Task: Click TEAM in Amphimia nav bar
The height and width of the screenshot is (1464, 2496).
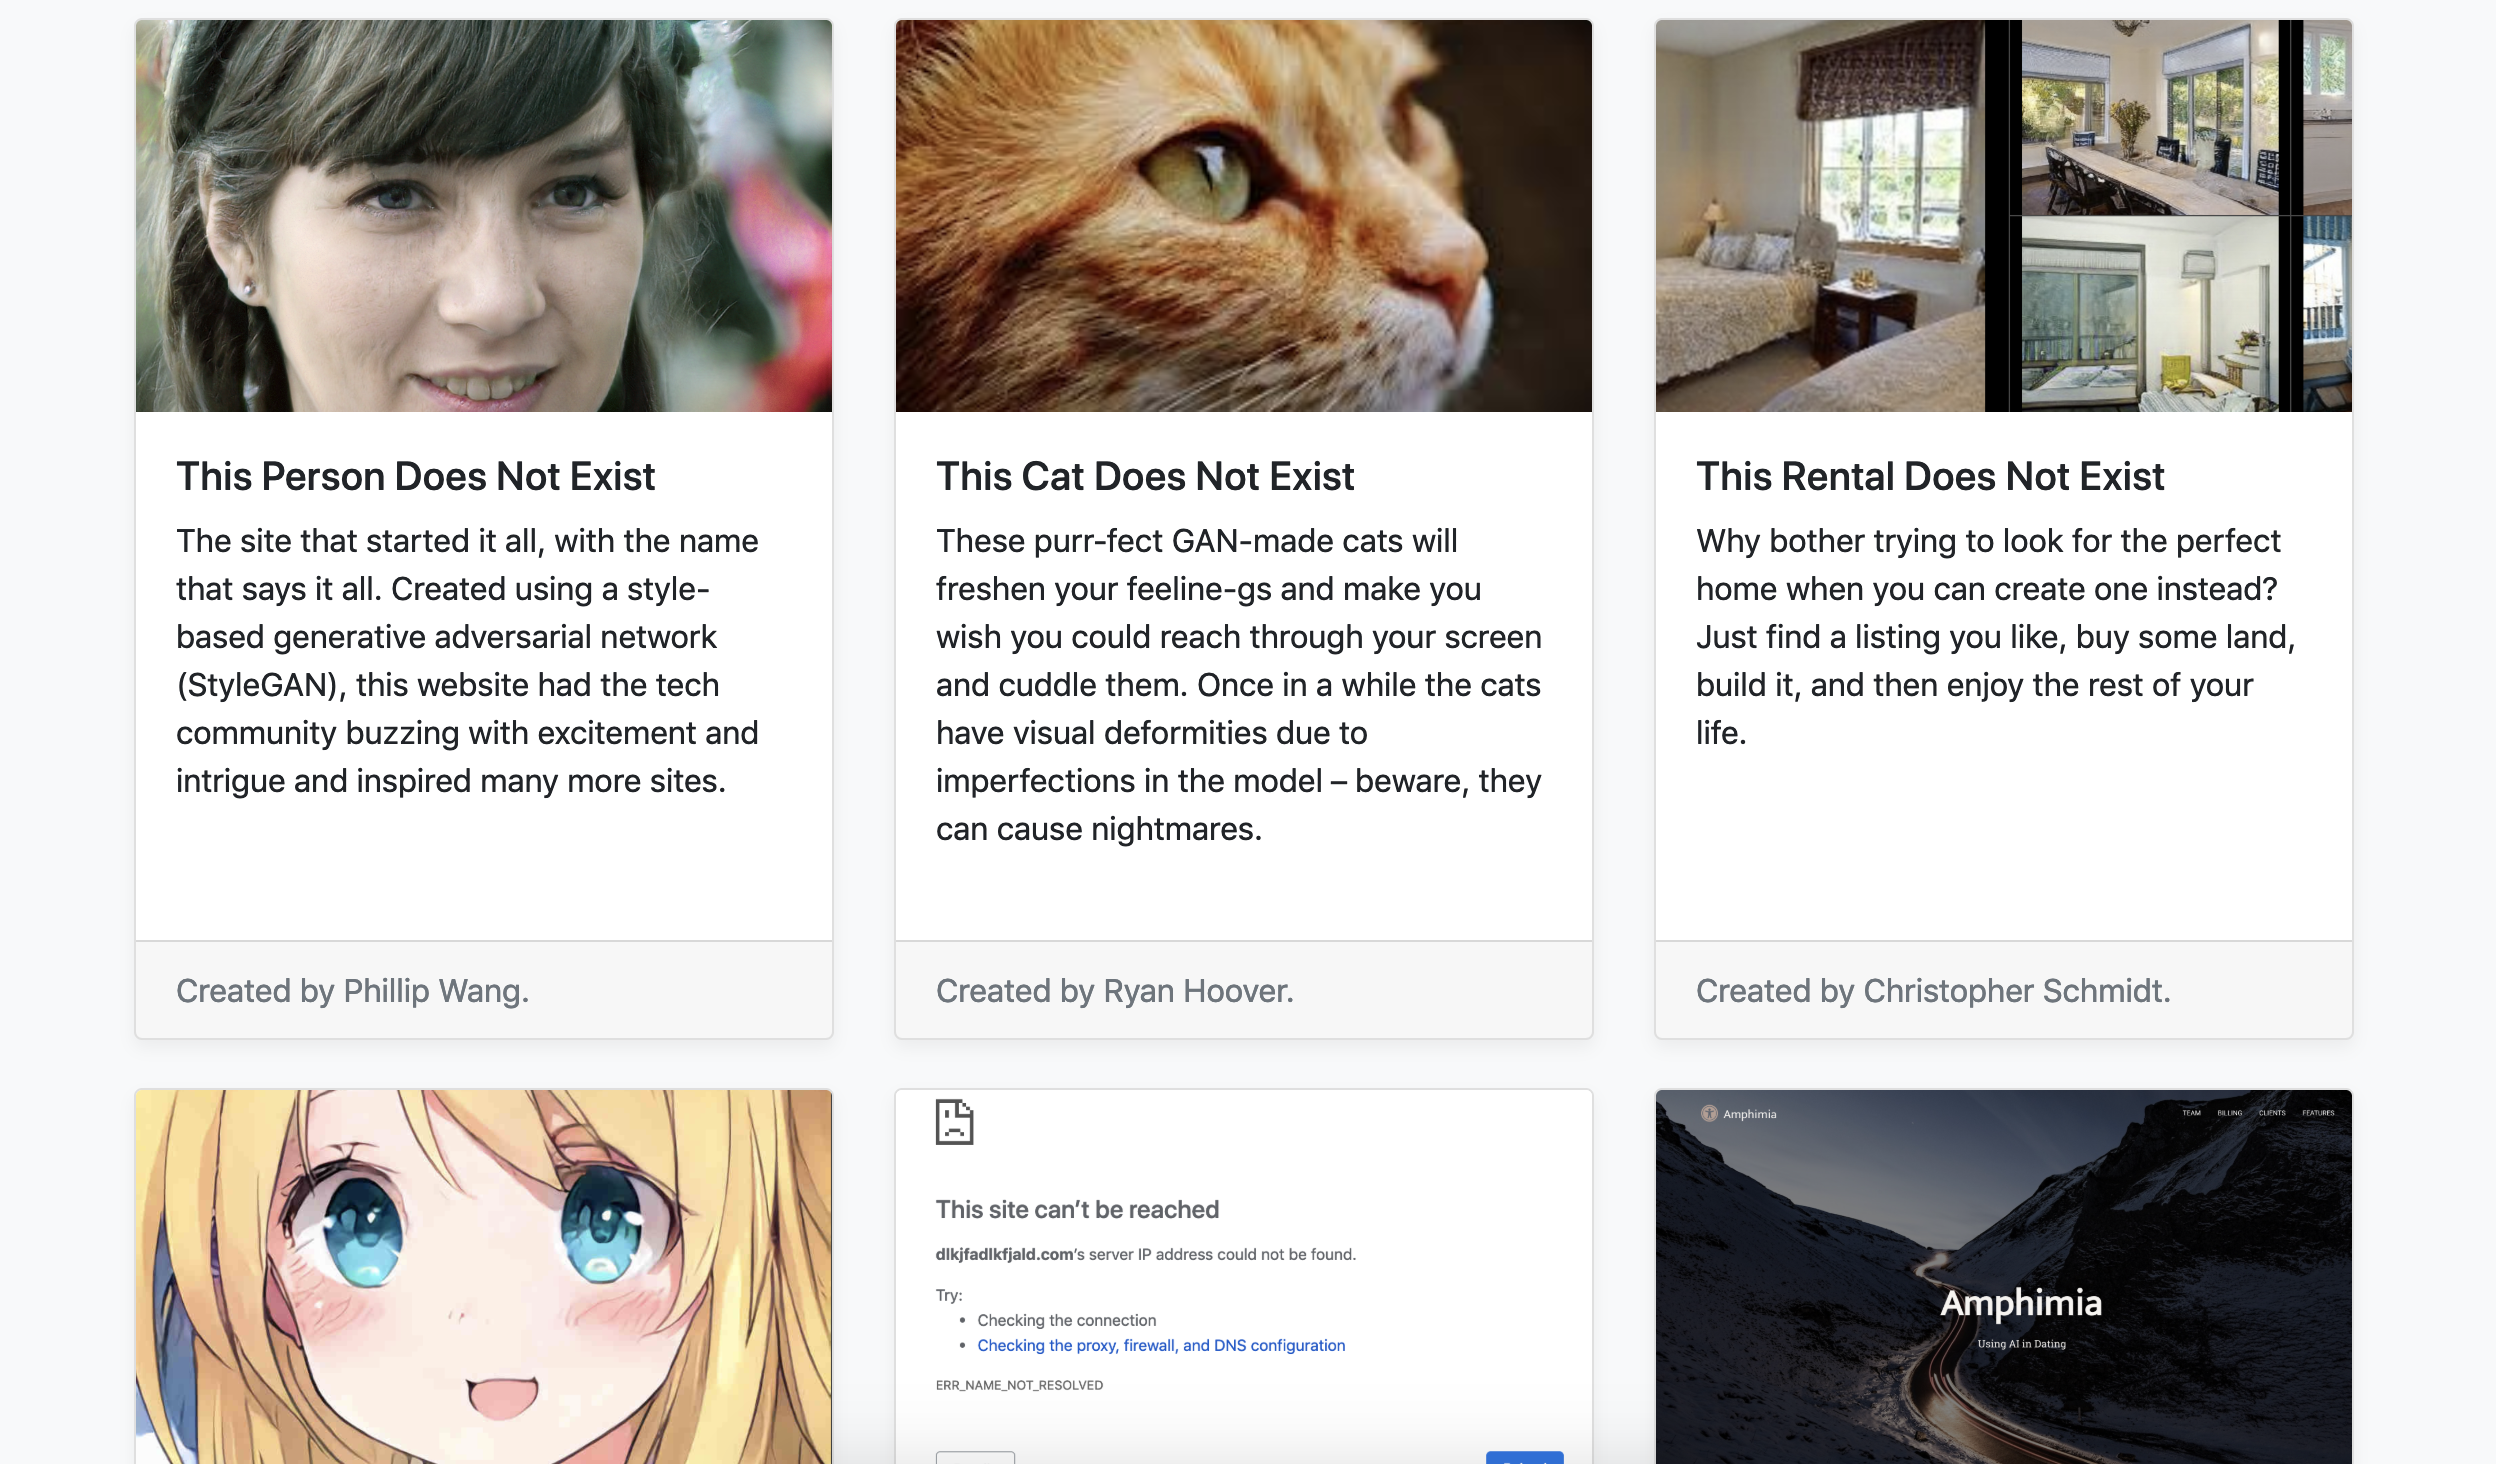Action: coord(2191,1113)
